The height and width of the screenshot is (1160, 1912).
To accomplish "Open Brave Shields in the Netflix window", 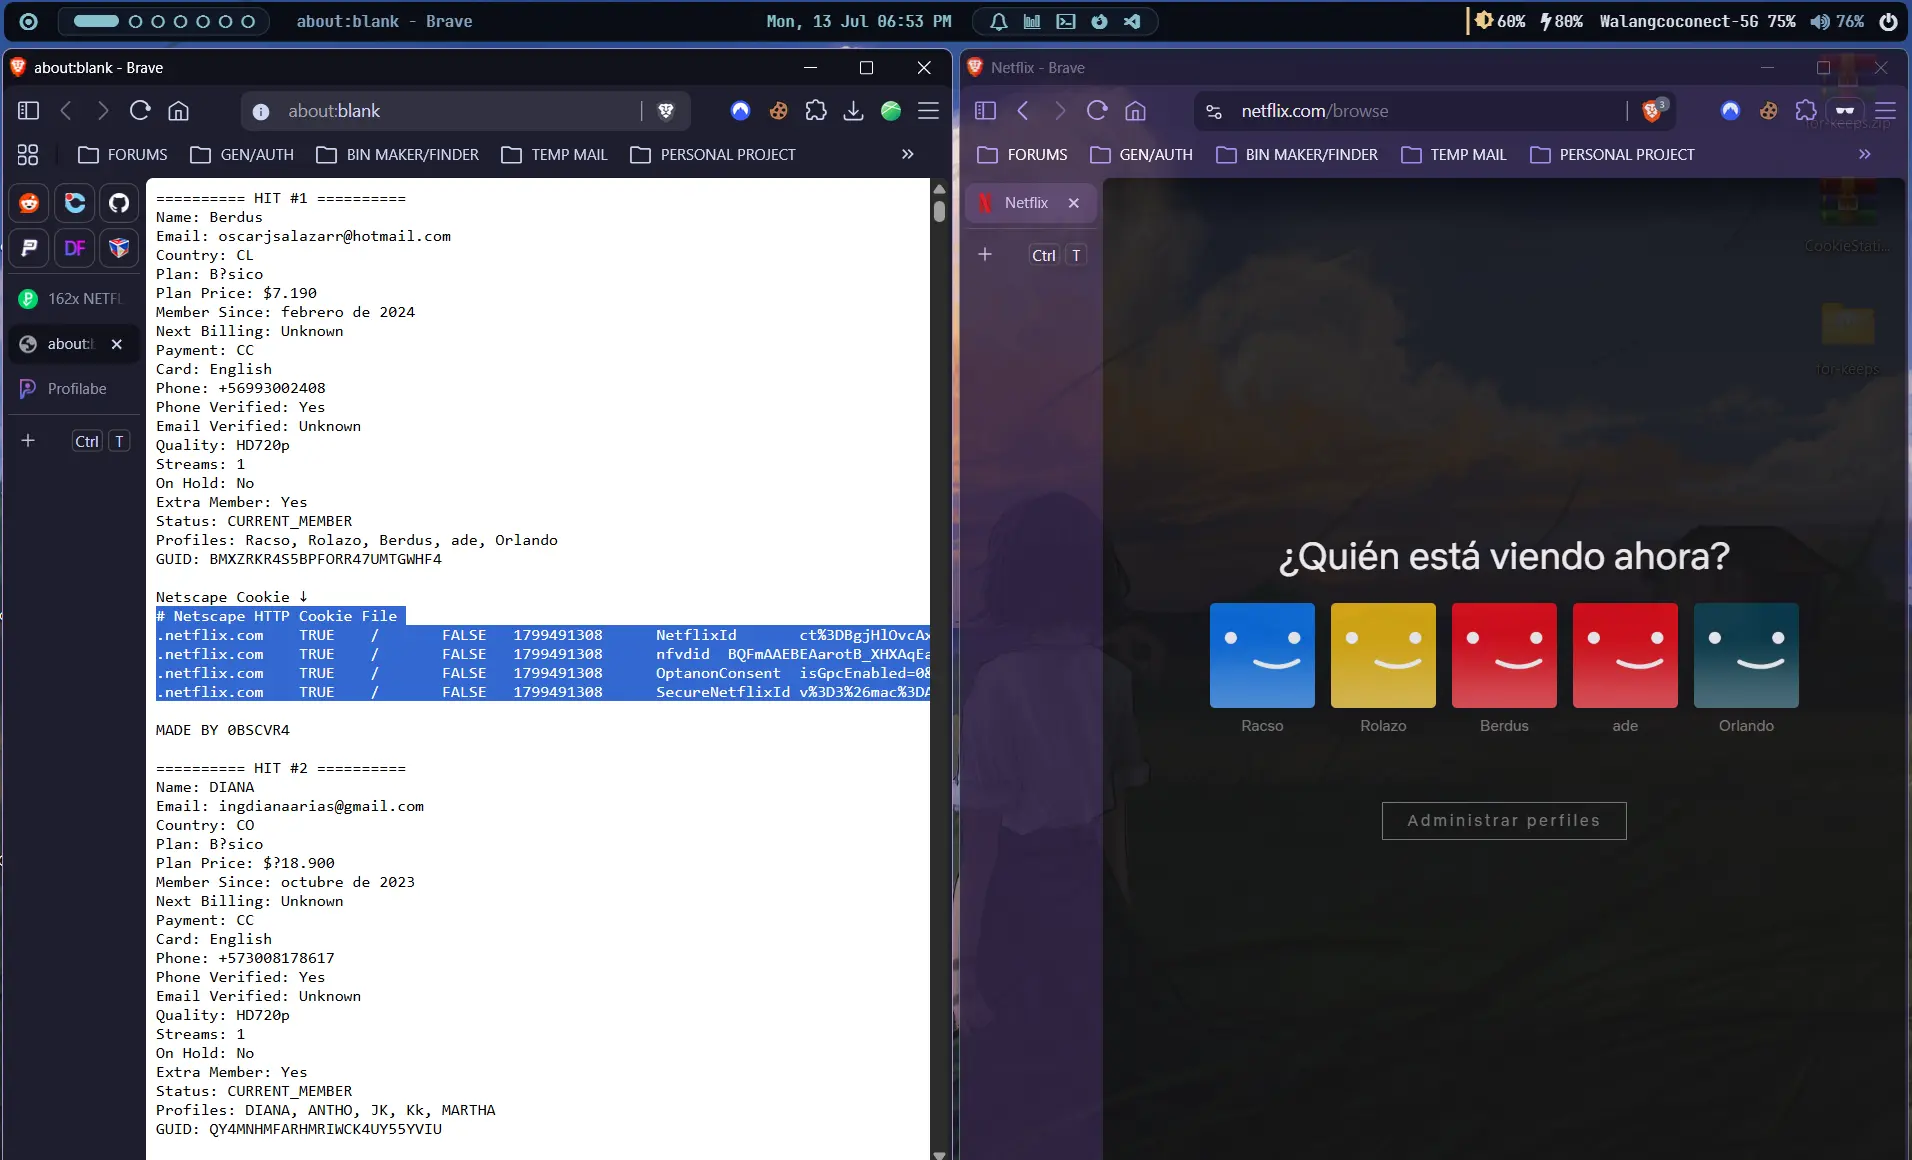I will [1653, 110].
